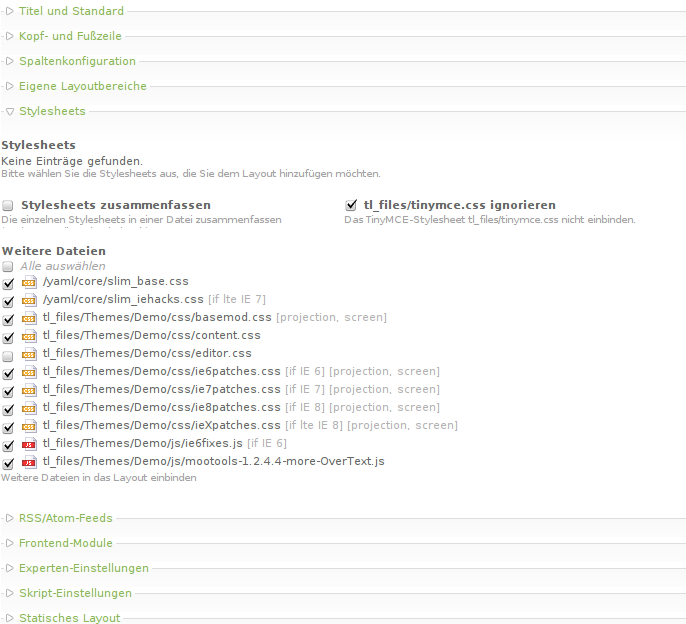Click the Keine Einträge gefunden text
Screen dimensions: 686x624
[72, 161]
